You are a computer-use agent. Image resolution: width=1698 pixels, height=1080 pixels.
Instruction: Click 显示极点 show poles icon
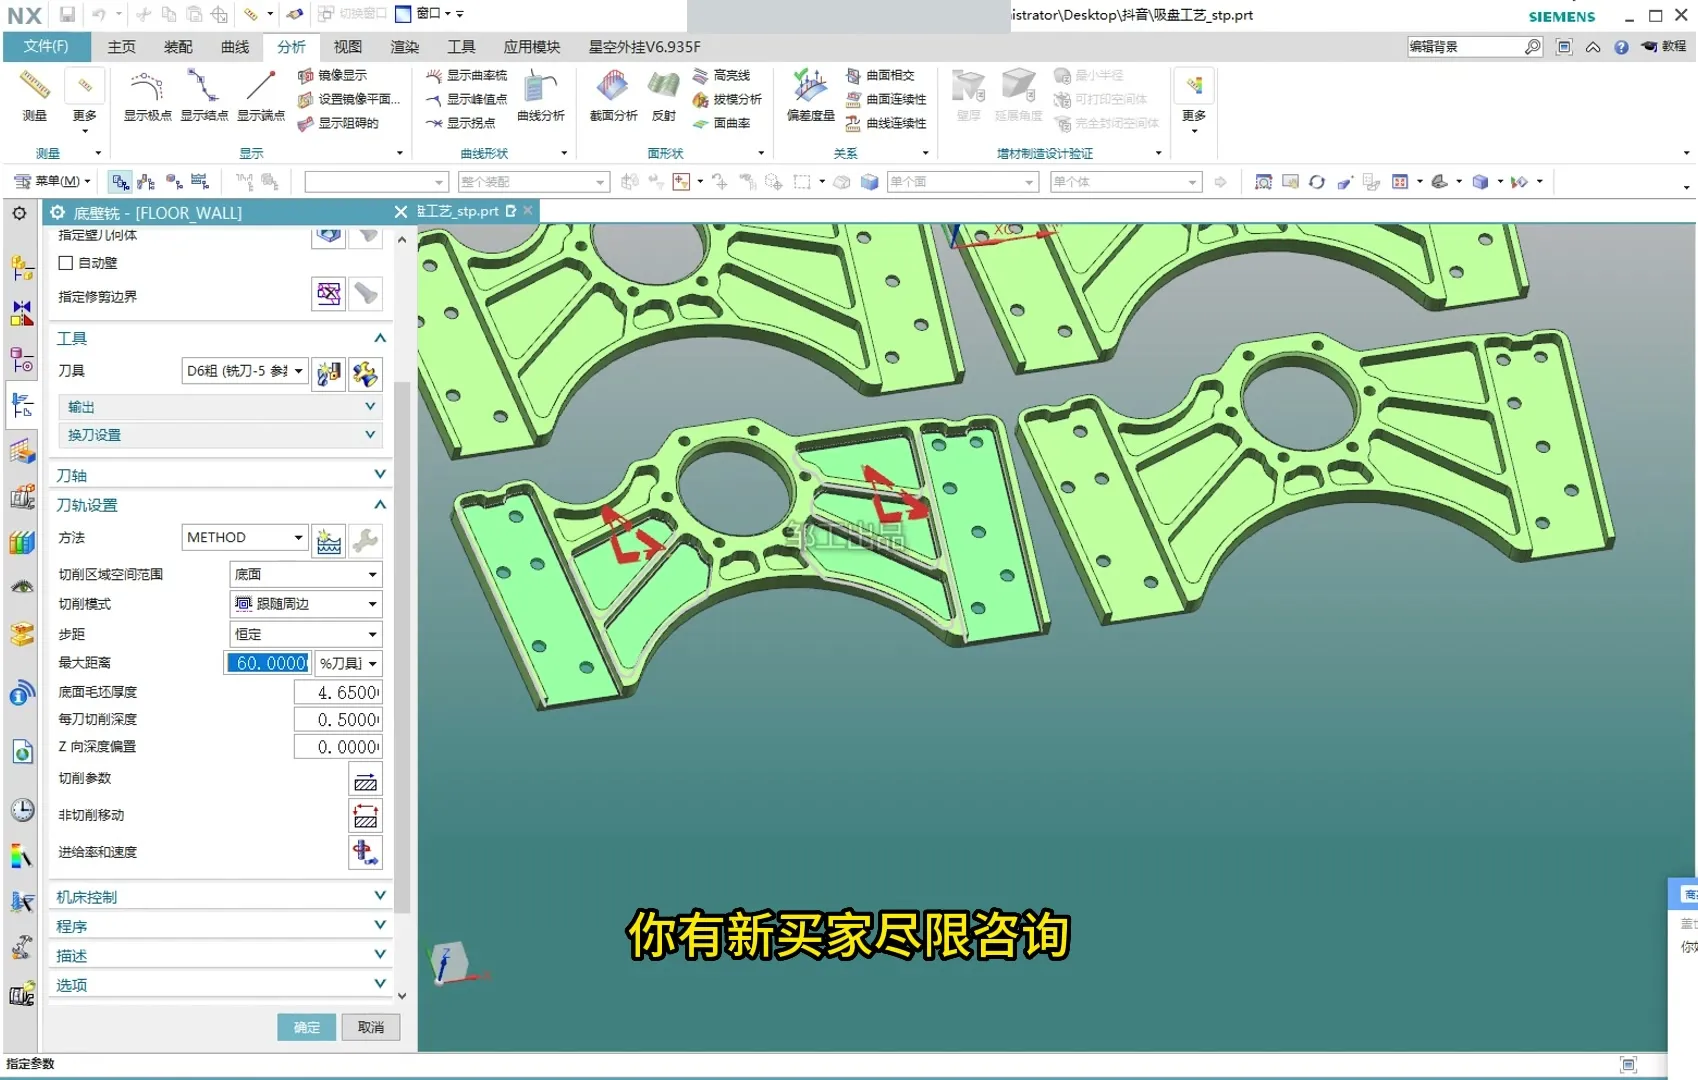(147, 95)
